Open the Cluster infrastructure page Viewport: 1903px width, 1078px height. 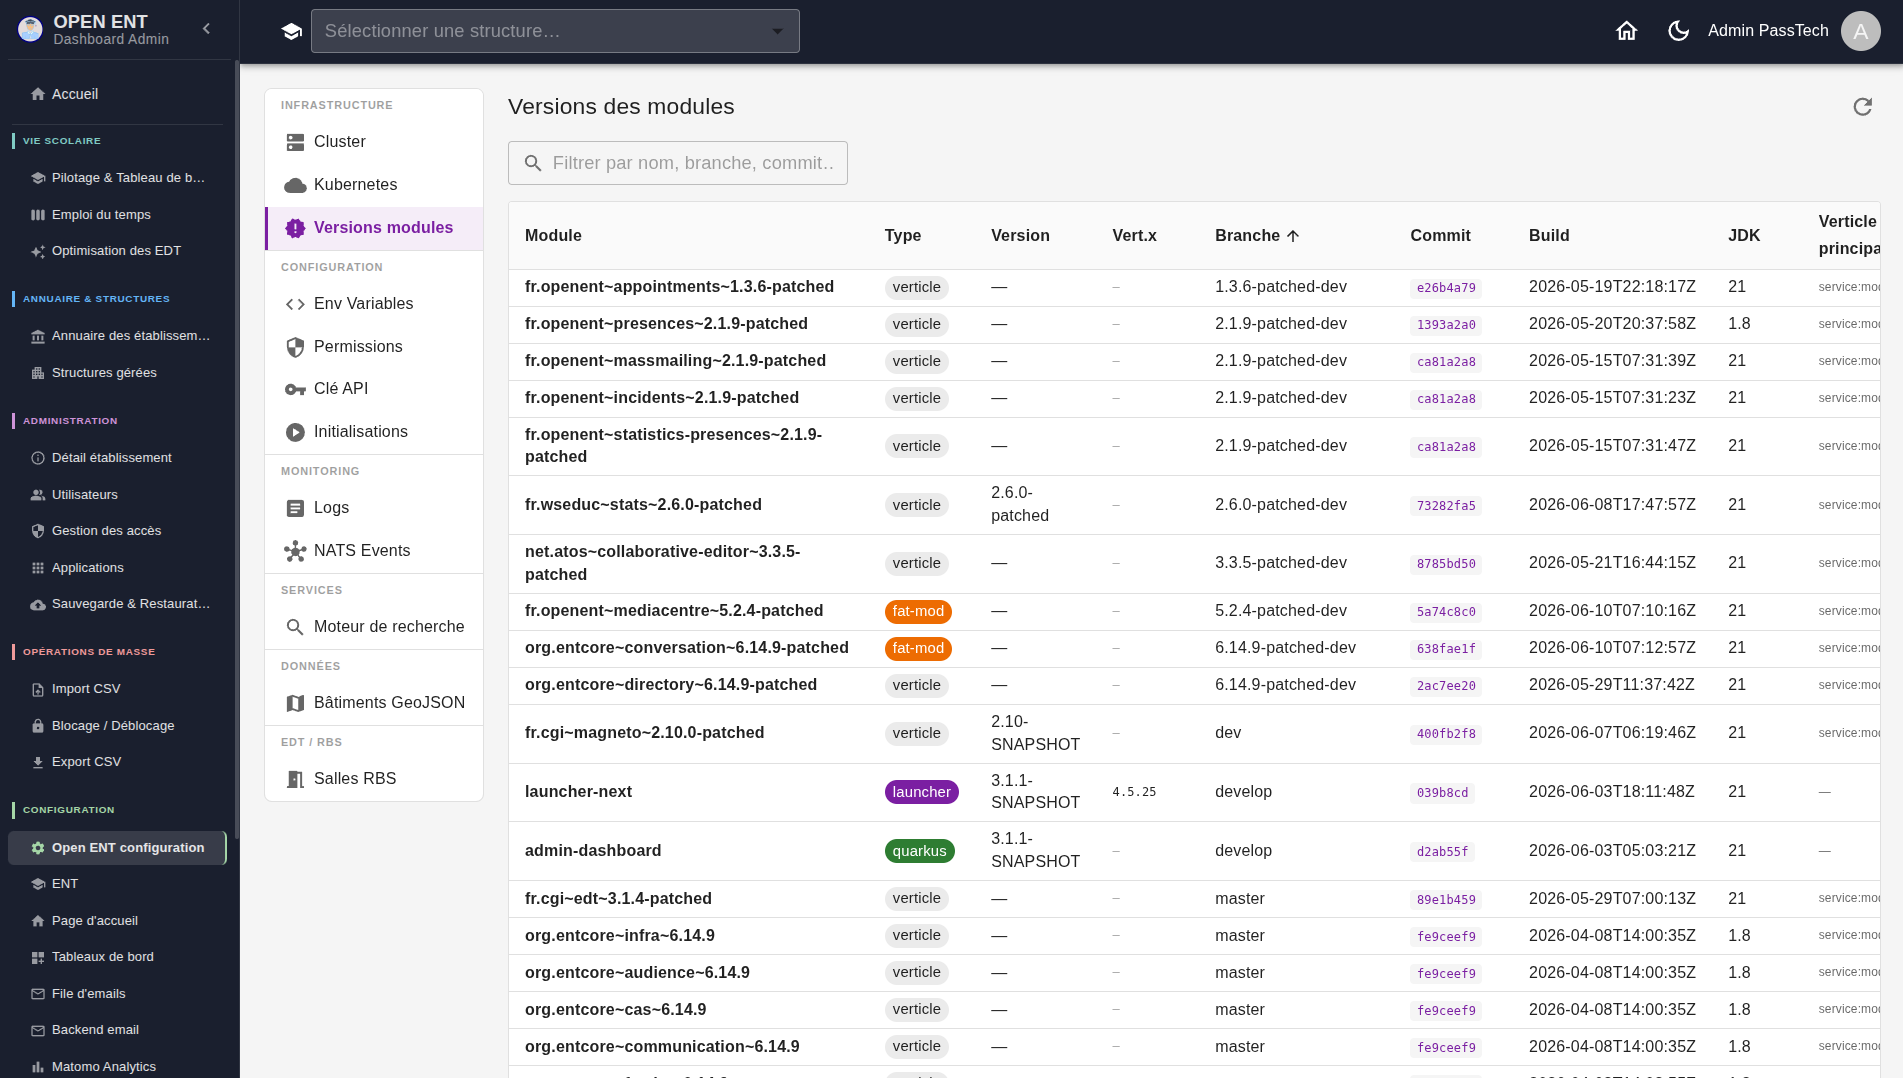click(374, 142)
